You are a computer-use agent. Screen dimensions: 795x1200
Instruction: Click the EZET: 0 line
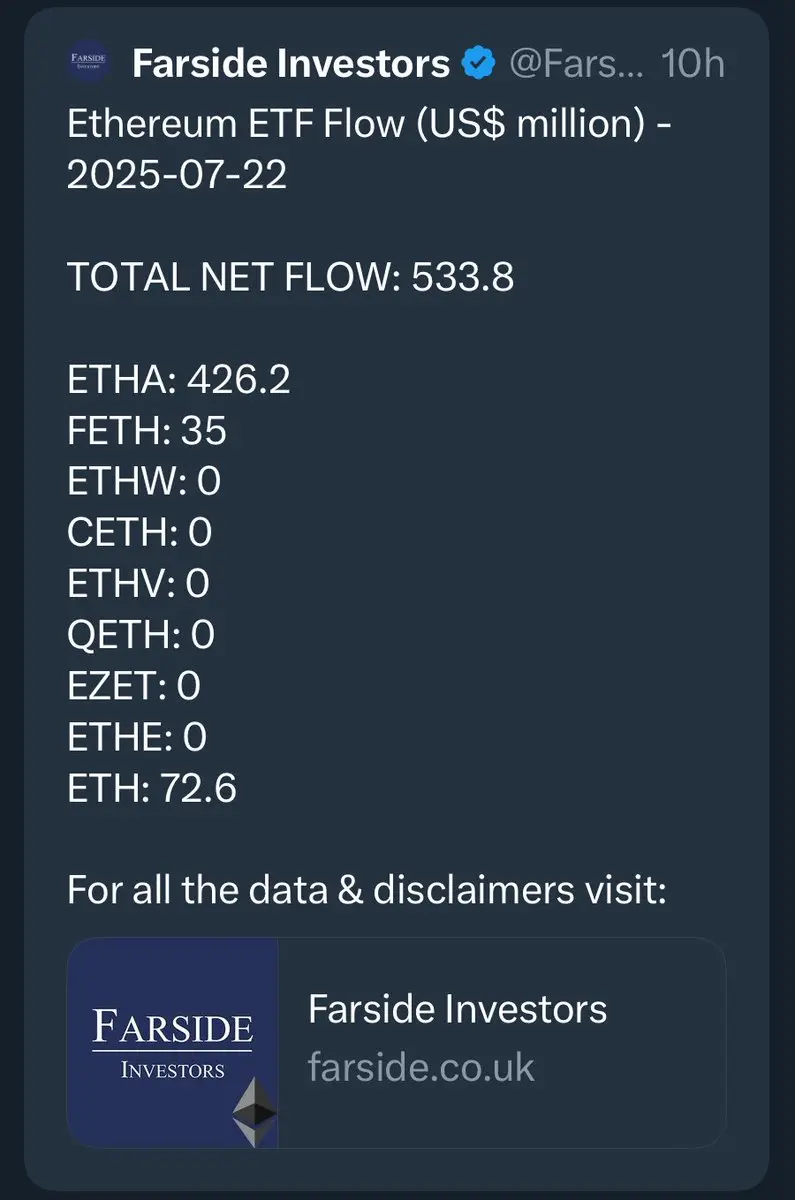pyautogui.click(x=134, y=686)
